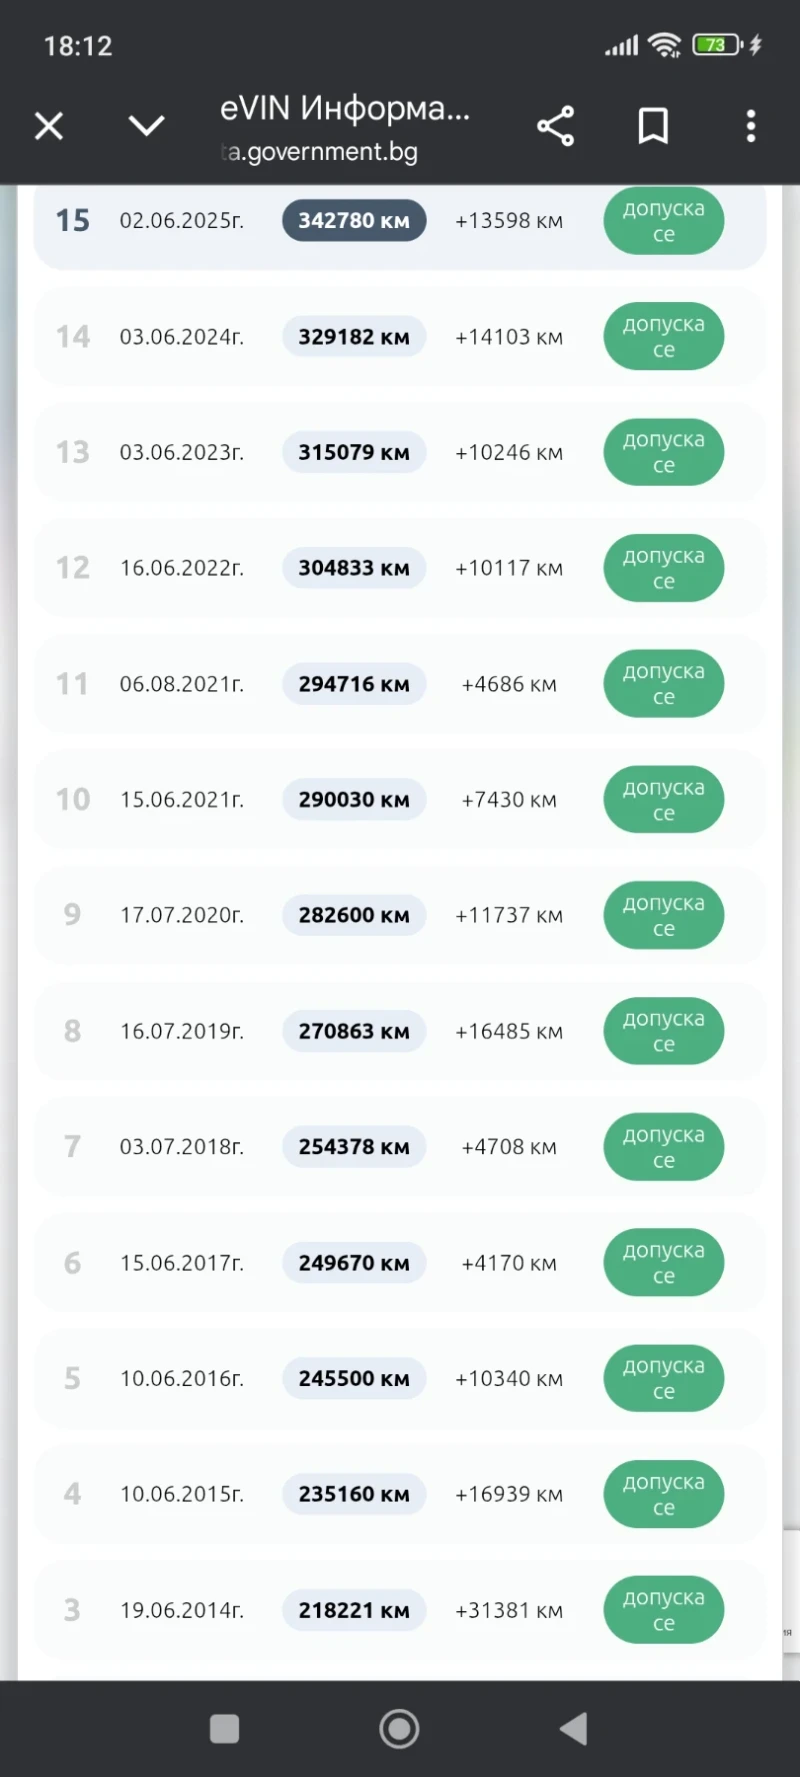The width and height of the screenshot is (800, 1777).
Task: Tap the 282600 км mileage badge
Action: tap(354, 915)
